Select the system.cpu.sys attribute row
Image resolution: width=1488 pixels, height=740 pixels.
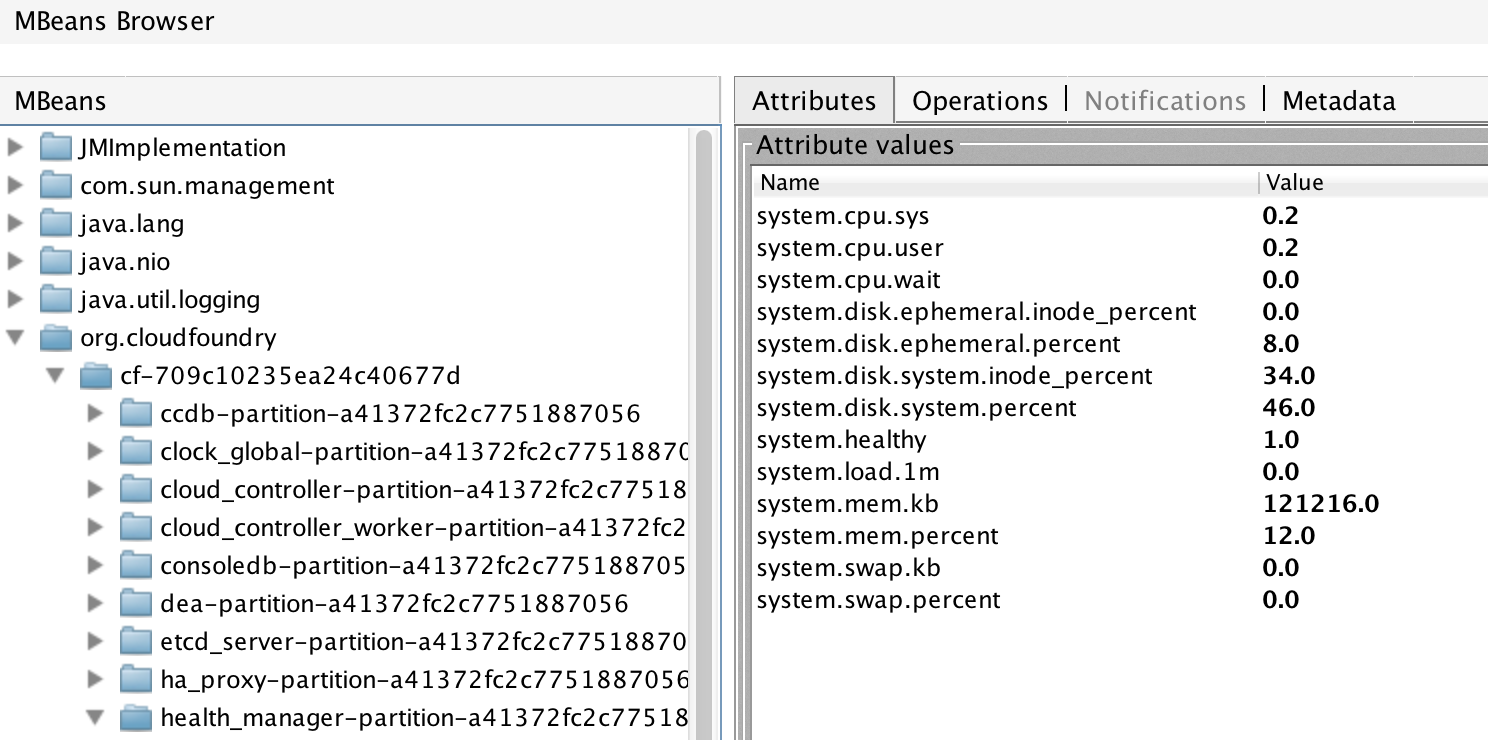pyautogui.click(x=1120, y=216)
